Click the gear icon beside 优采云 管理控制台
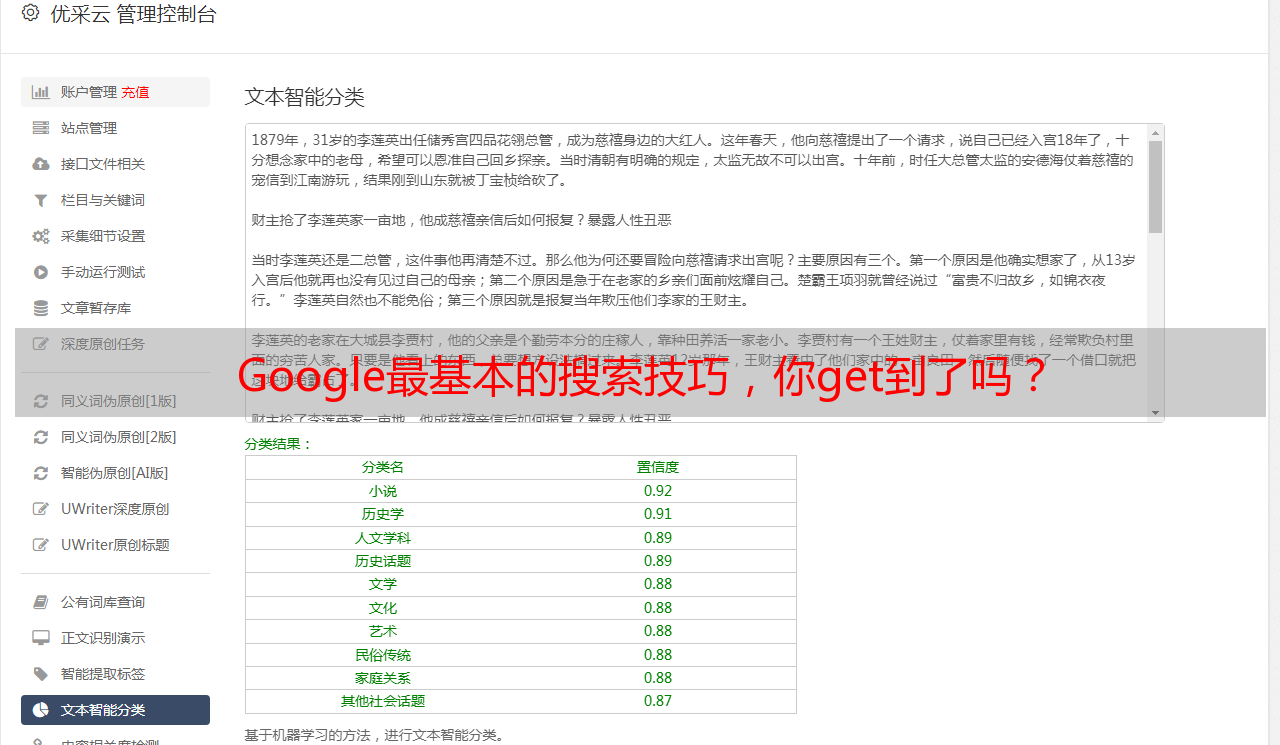This screenshot has width=1280, height=745. [30, 14]
